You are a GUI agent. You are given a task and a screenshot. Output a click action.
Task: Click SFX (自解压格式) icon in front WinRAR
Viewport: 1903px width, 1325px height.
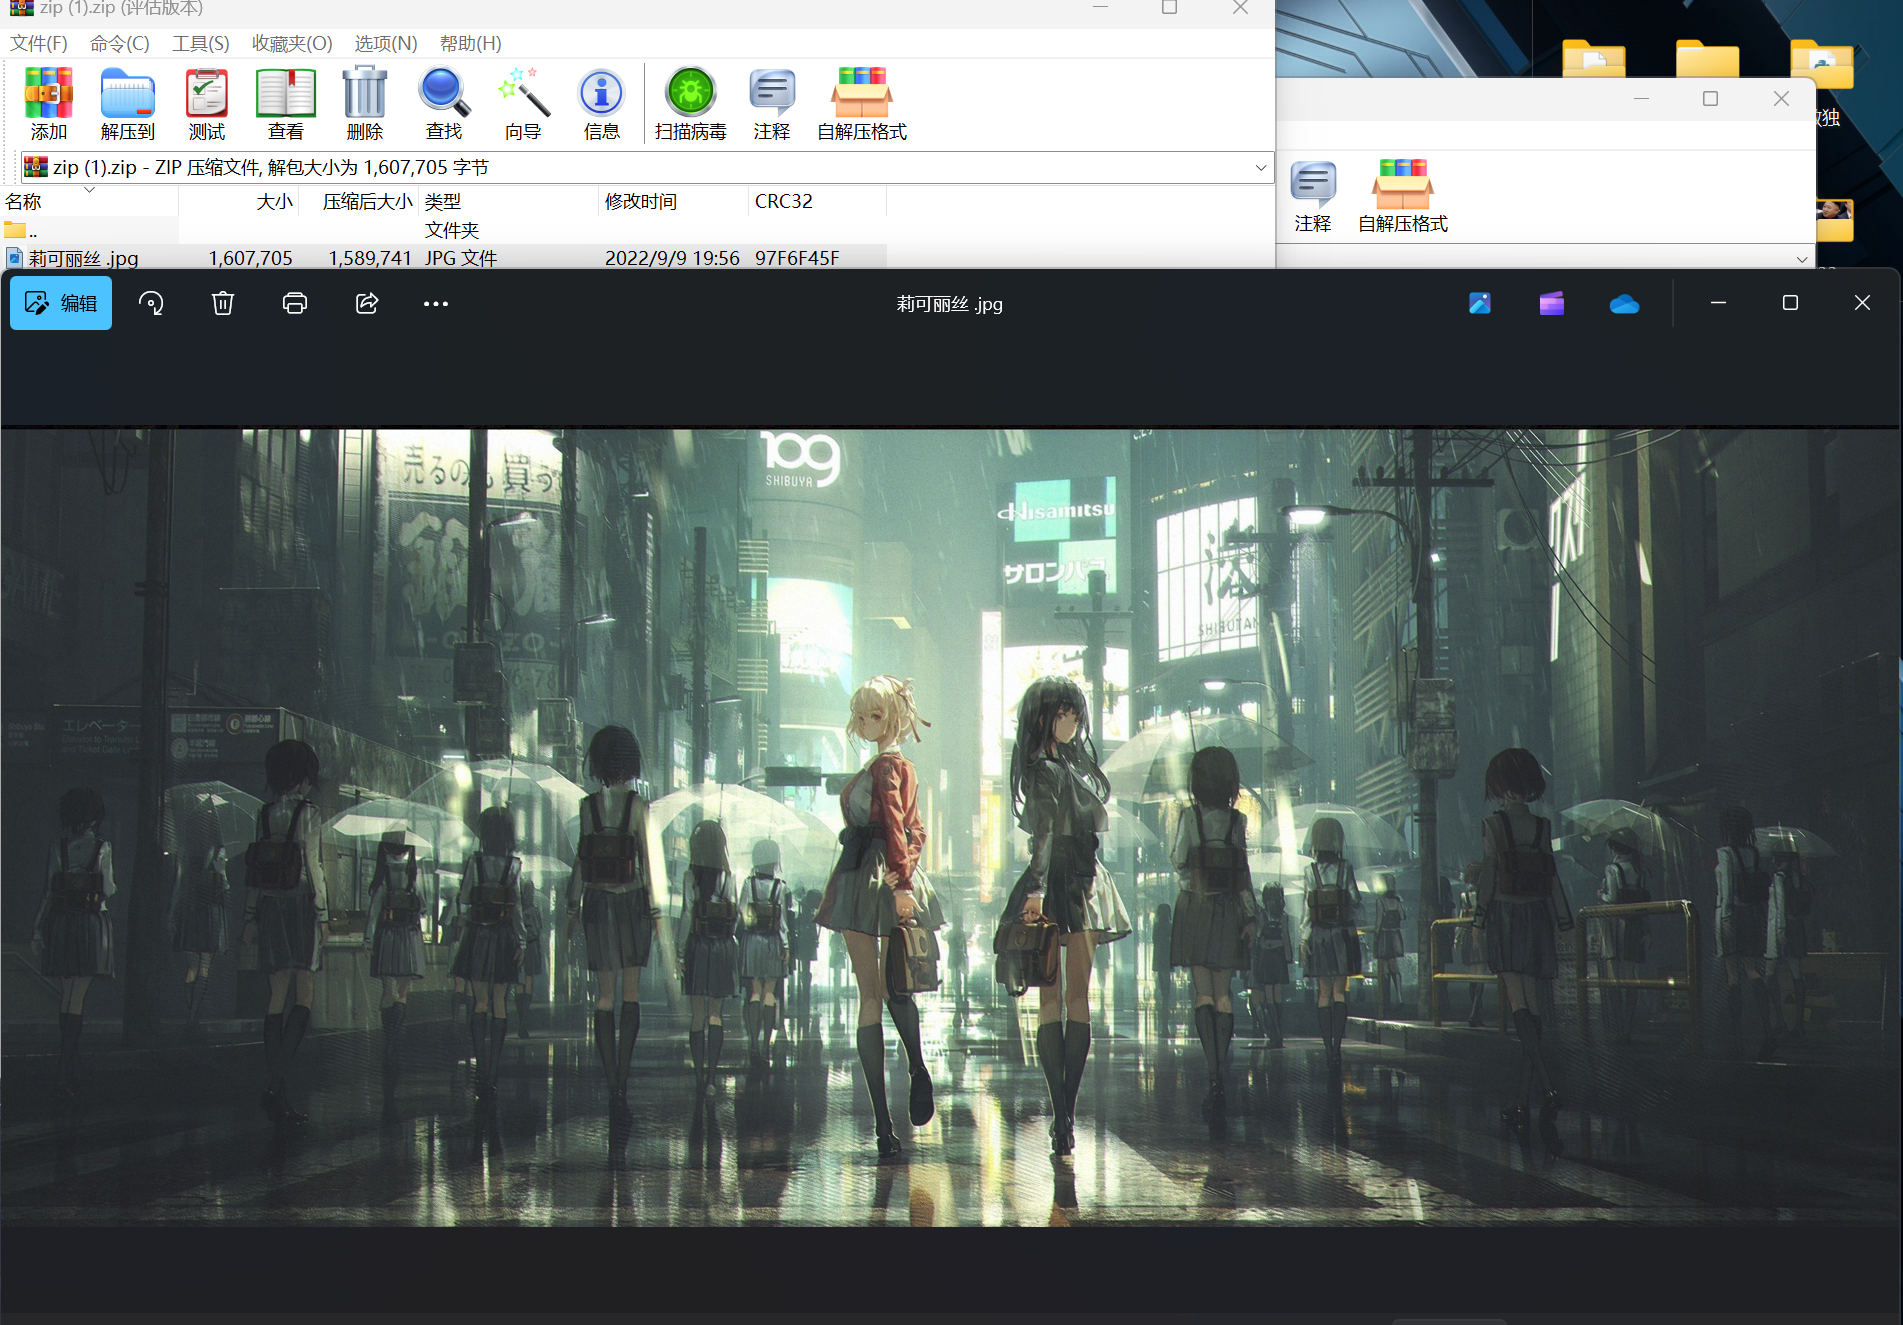pyautogui.click(x=862, y=103)
